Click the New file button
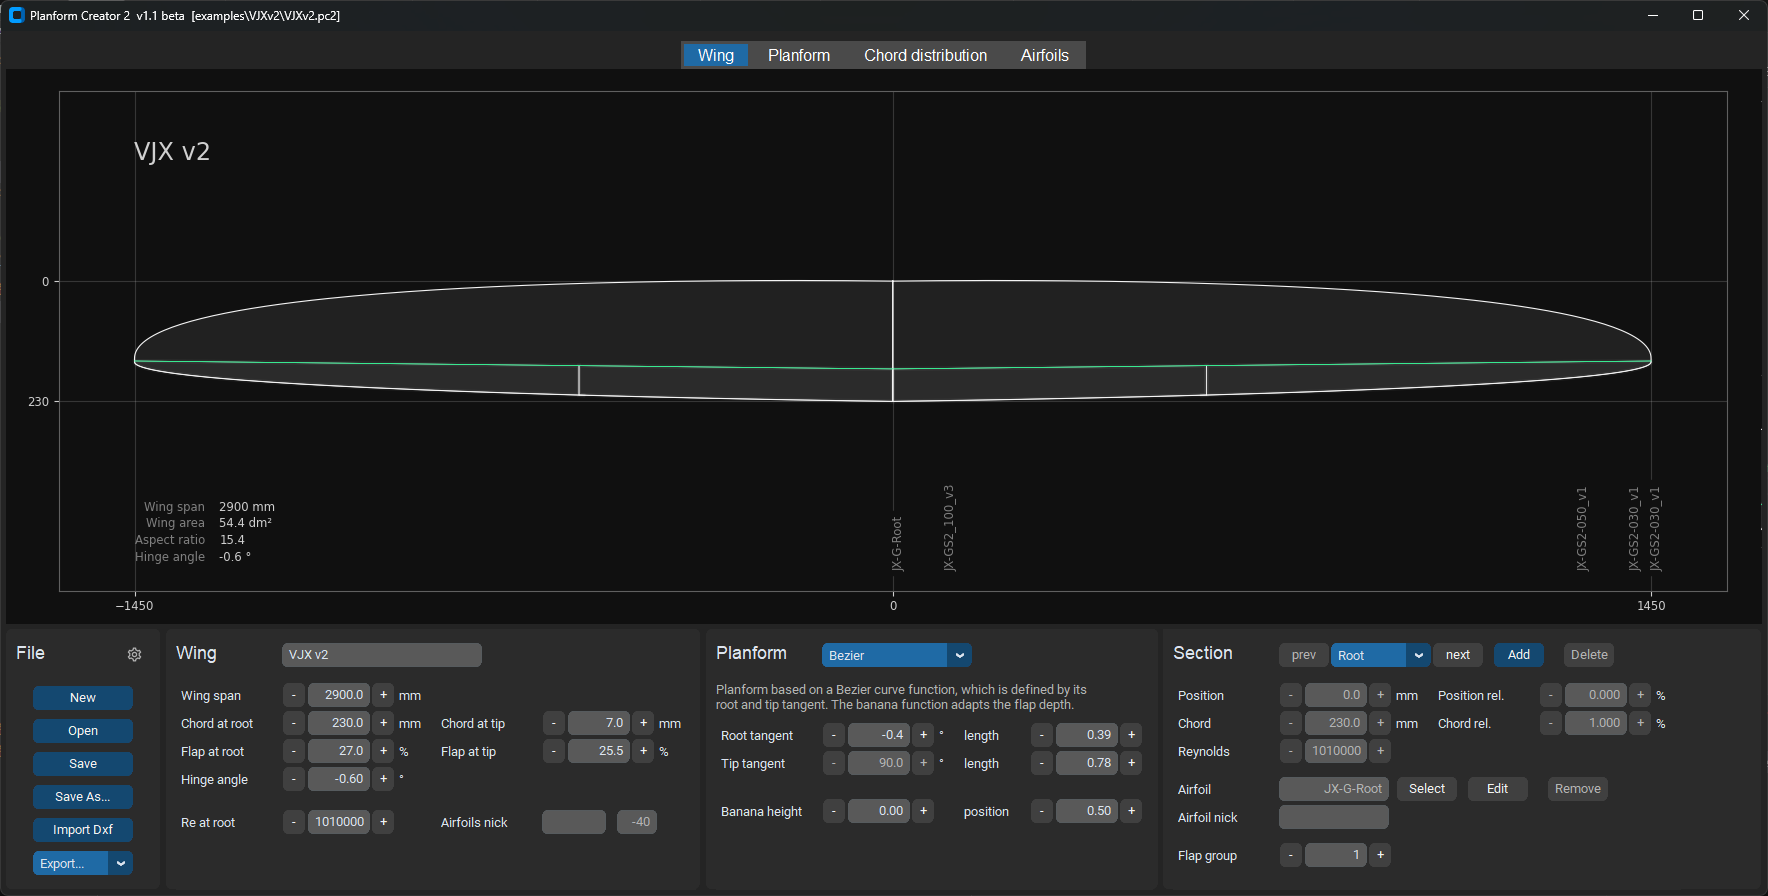This screenshot has height=896, width=1768. point(83,698)
